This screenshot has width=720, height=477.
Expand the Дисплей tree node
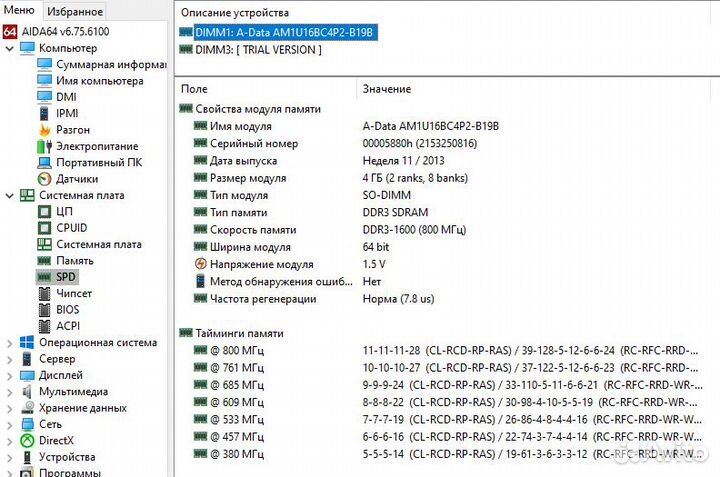pos(9,376)
